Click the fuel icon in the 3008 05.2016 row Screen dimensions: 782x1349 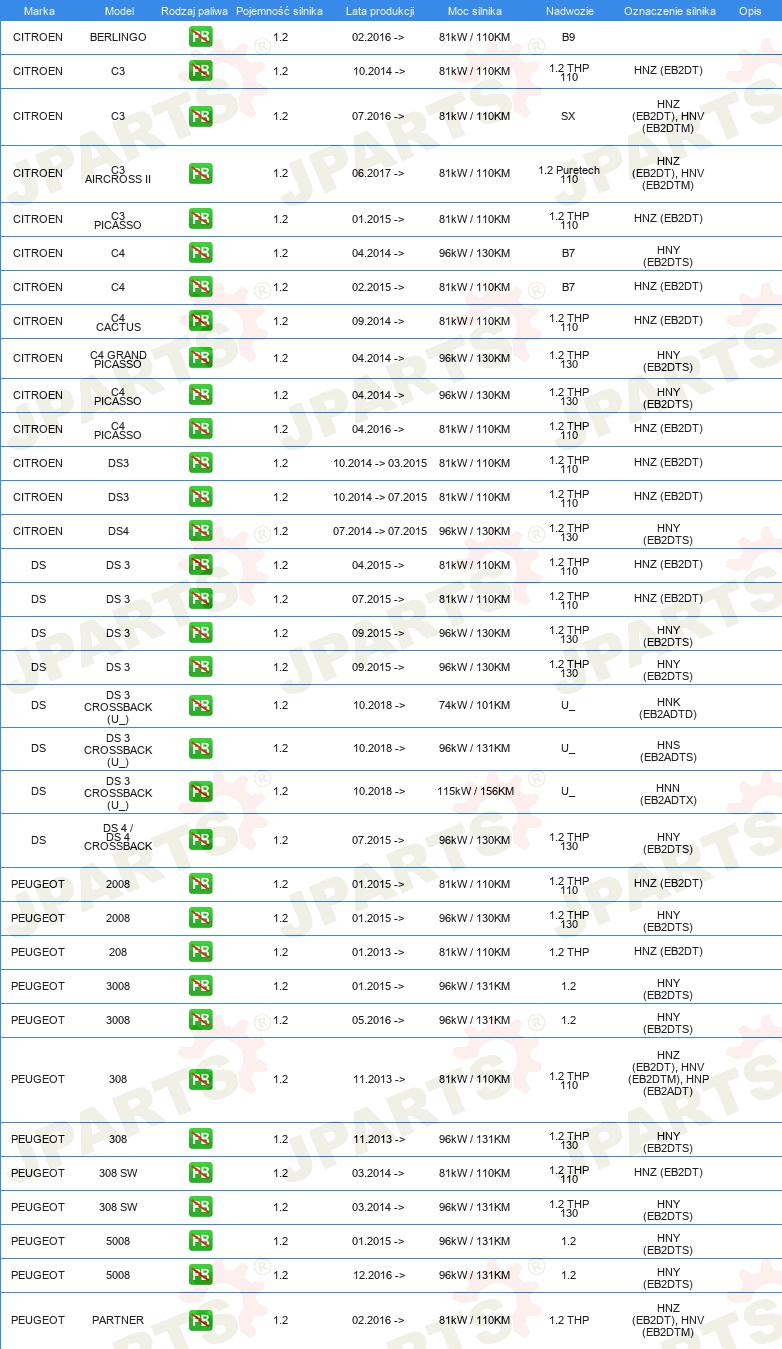click(200, 1021)
